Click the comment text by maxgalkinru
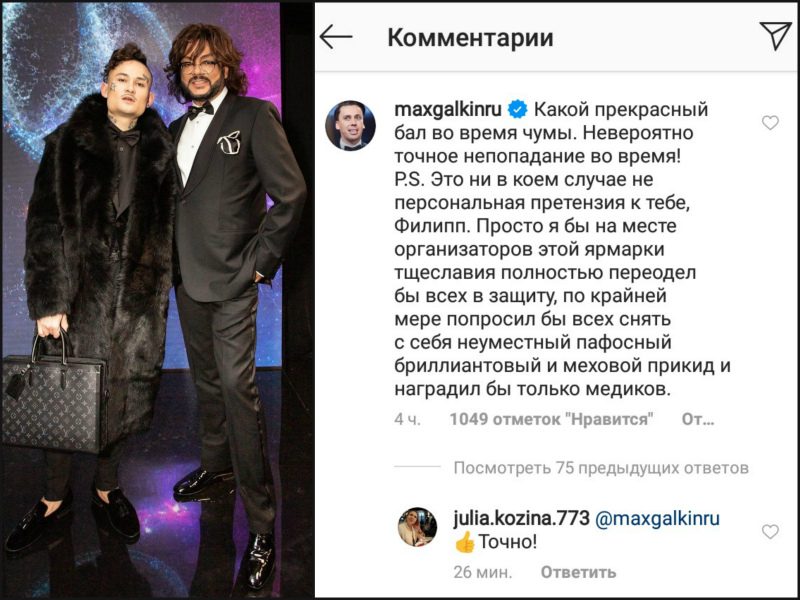Viewport: 800px width, 600px height. tap(559, 249)
